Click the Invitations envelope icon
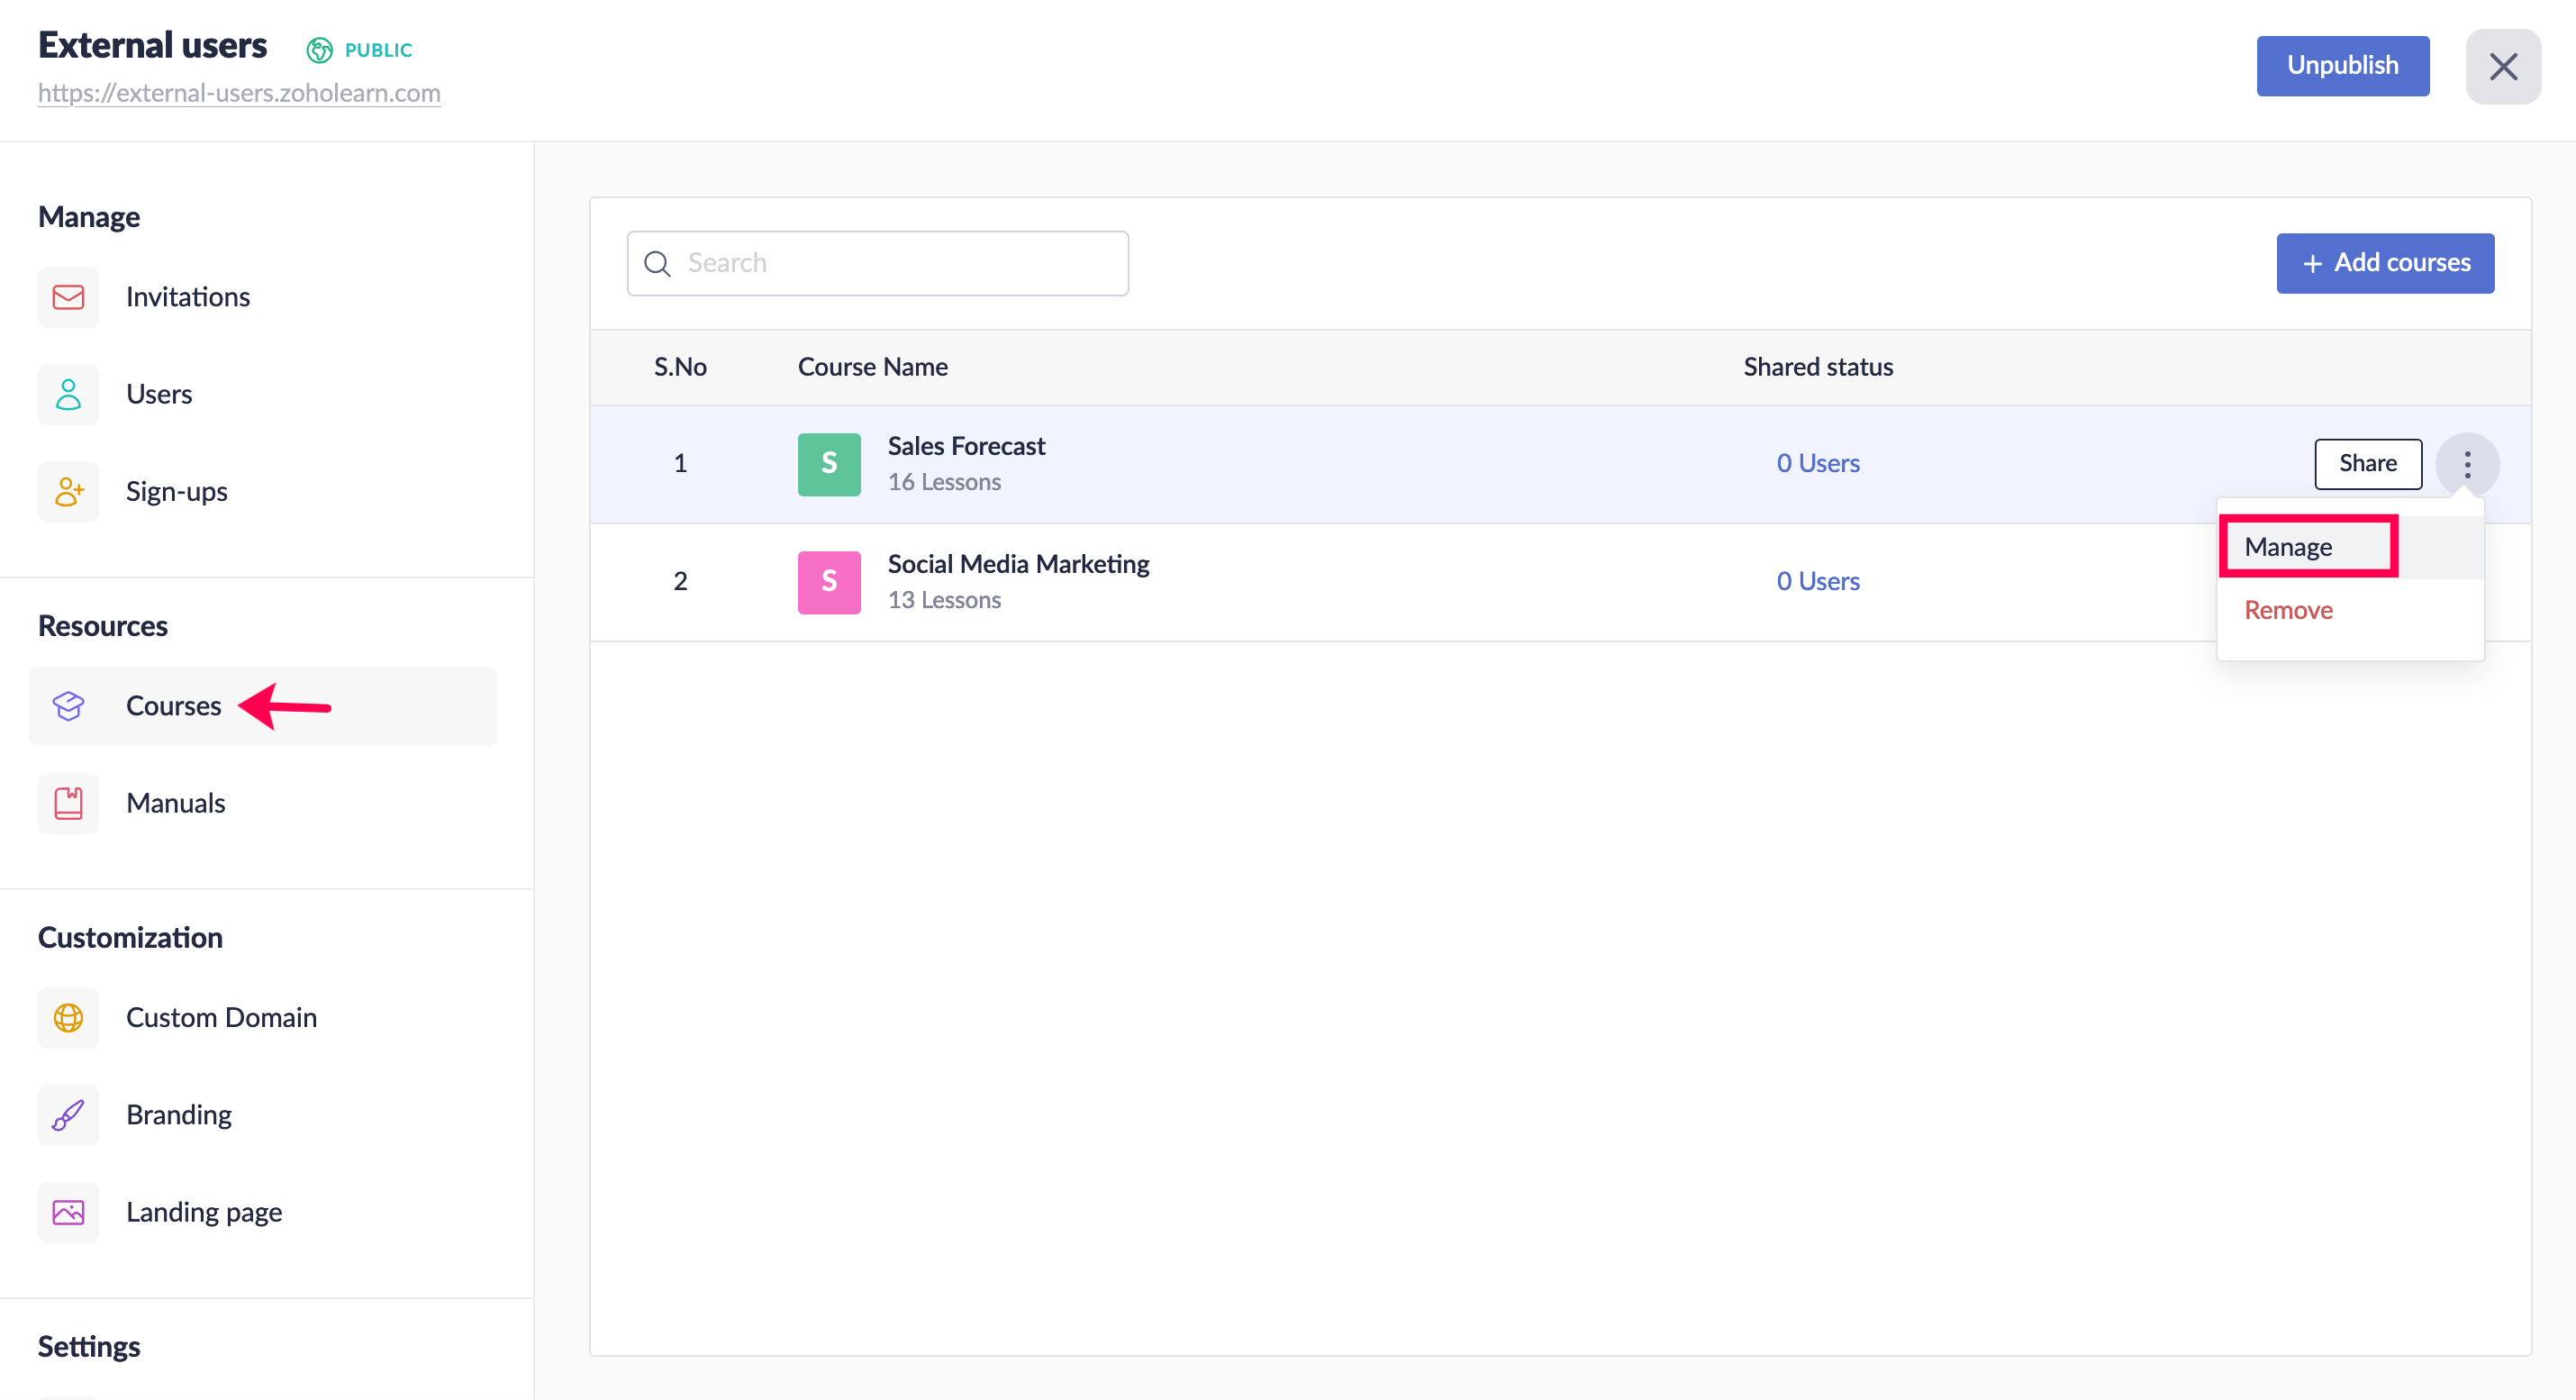 pos(68,297)
